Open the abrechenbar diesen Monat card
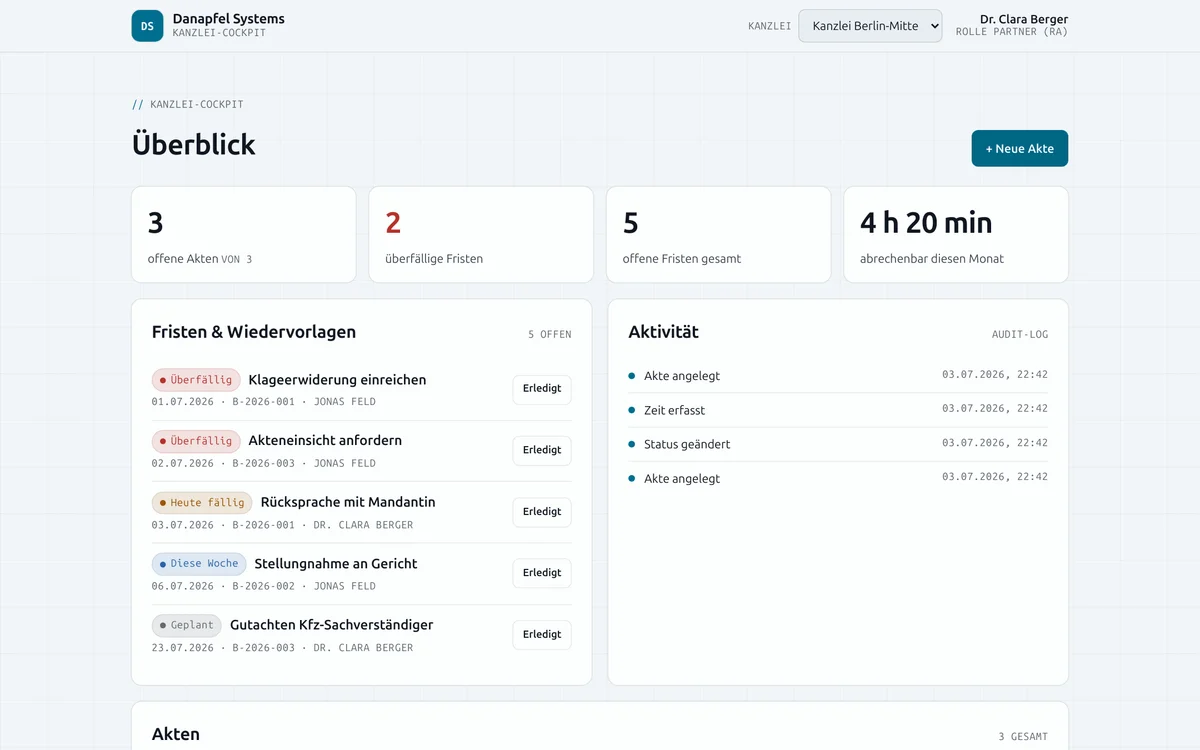This screenshot has width=1200, height=750. (x=956, y=235)
